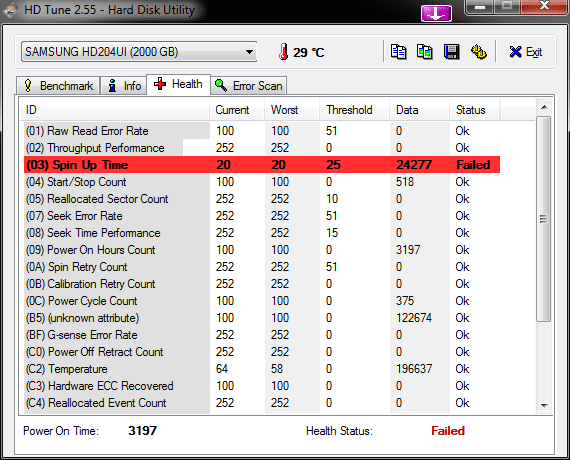This screenshot has height=460, width=570.
Task: Select the Hardware ECC Recovered row
Action: 262,386
